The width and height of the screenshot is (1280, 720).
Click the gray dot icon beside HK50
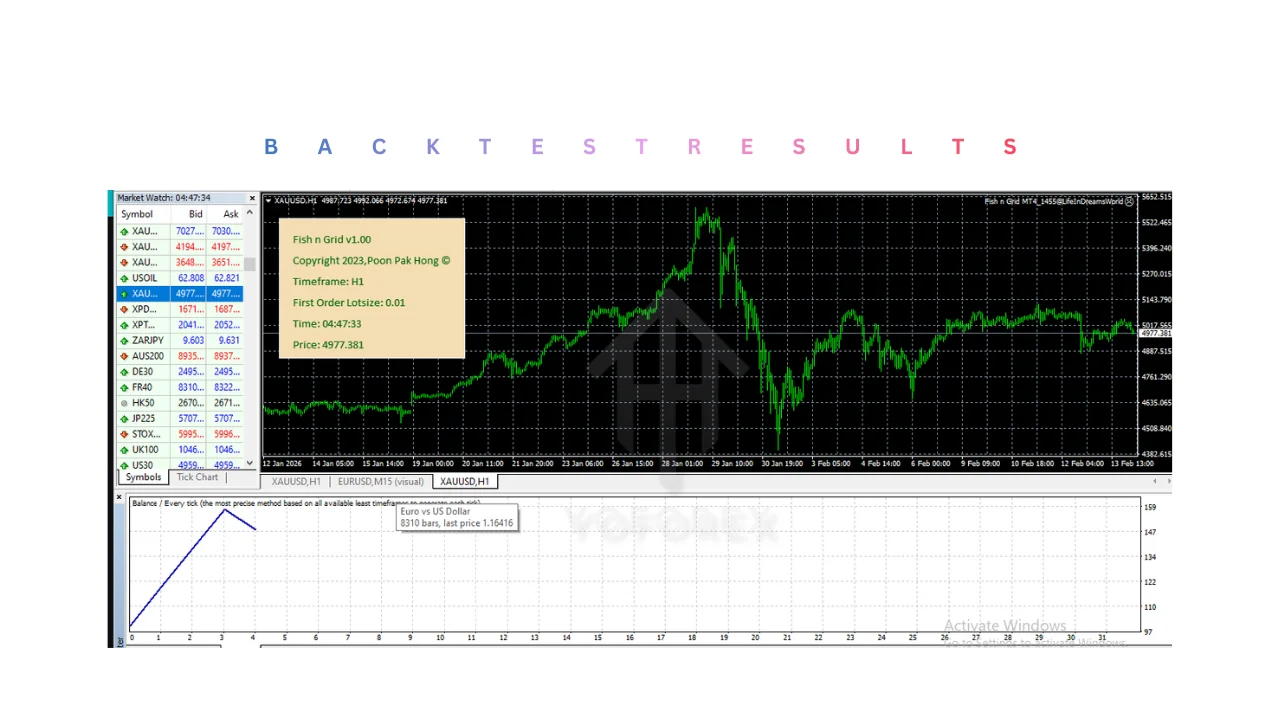[124, 403]
